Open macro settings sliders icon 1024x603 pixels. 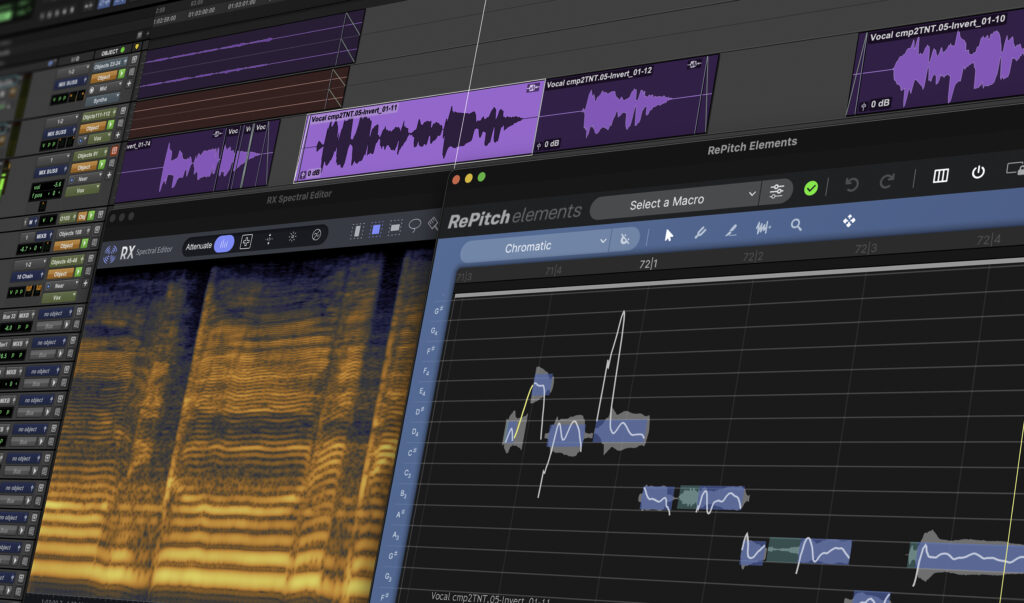click(x=776, y=191)
